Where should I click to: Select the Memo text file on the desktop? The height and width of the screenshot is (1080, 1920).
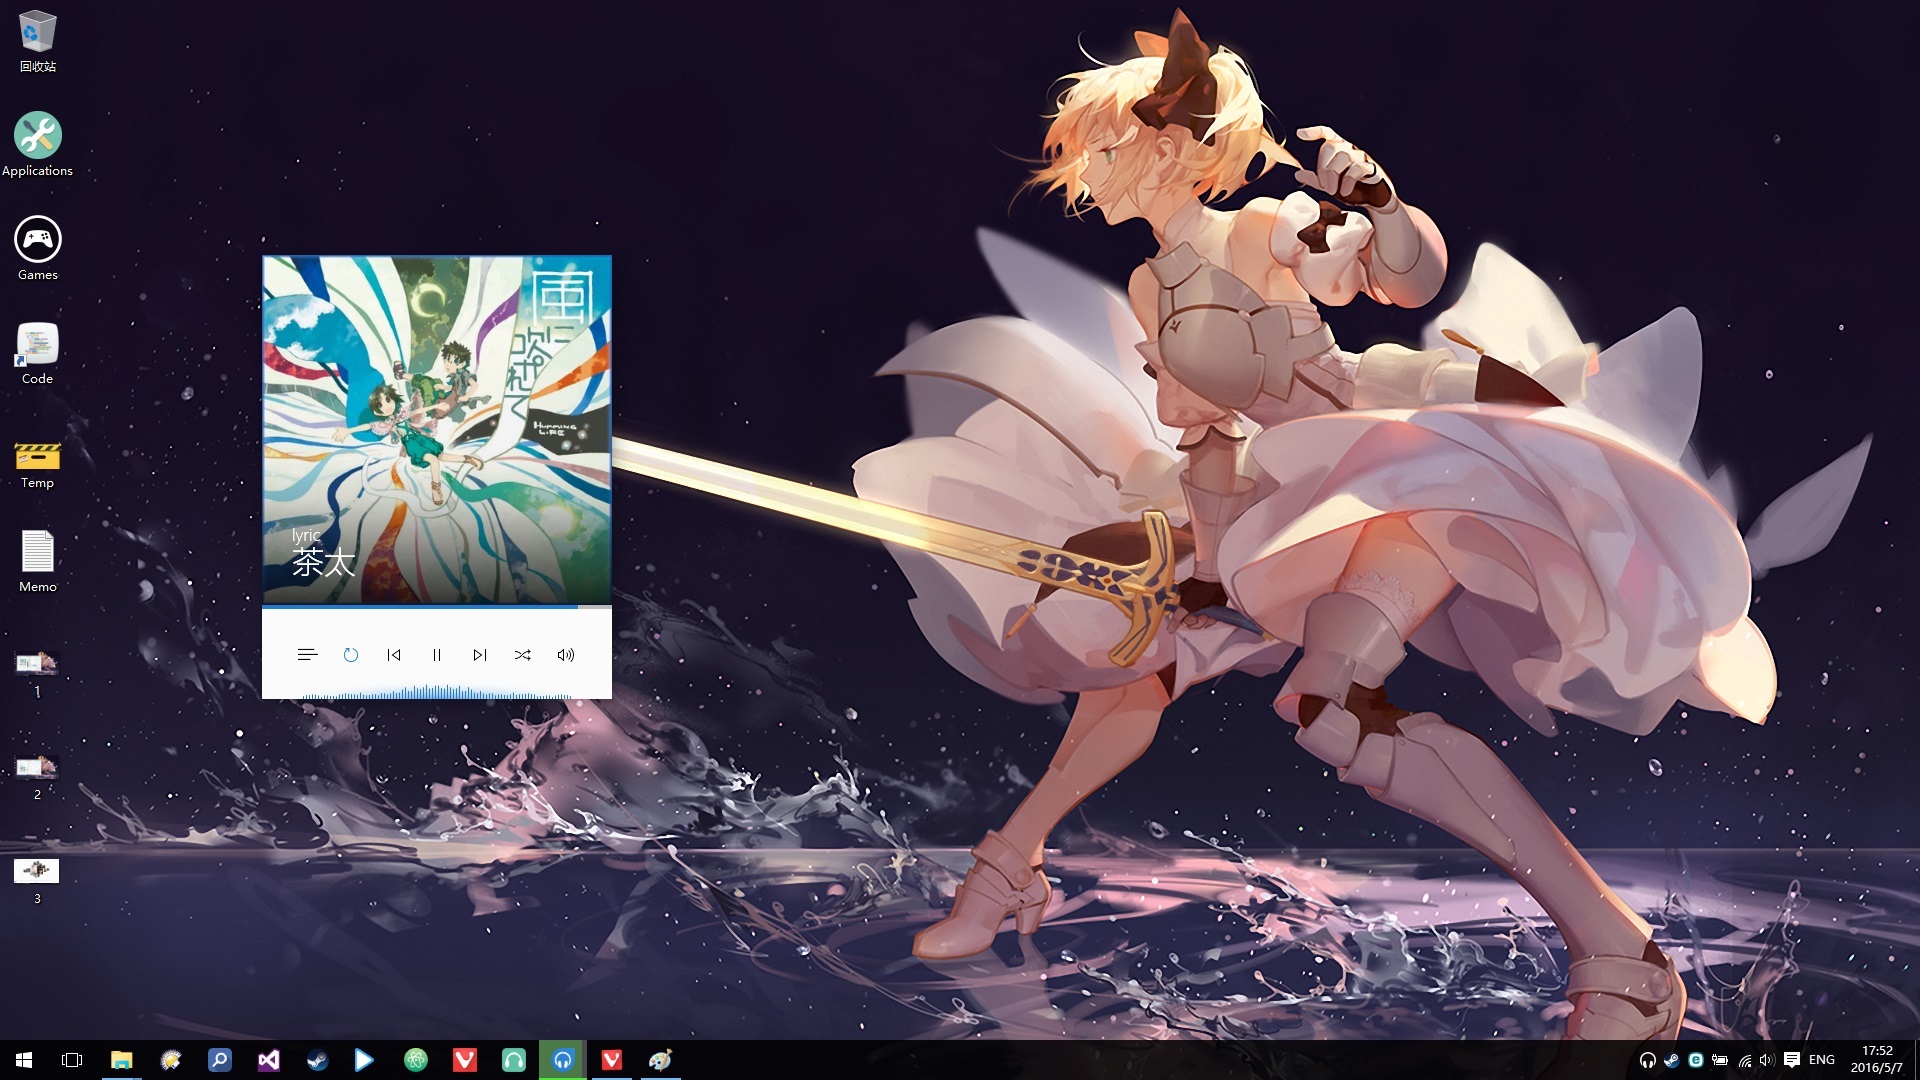click(x=37, y=552)
